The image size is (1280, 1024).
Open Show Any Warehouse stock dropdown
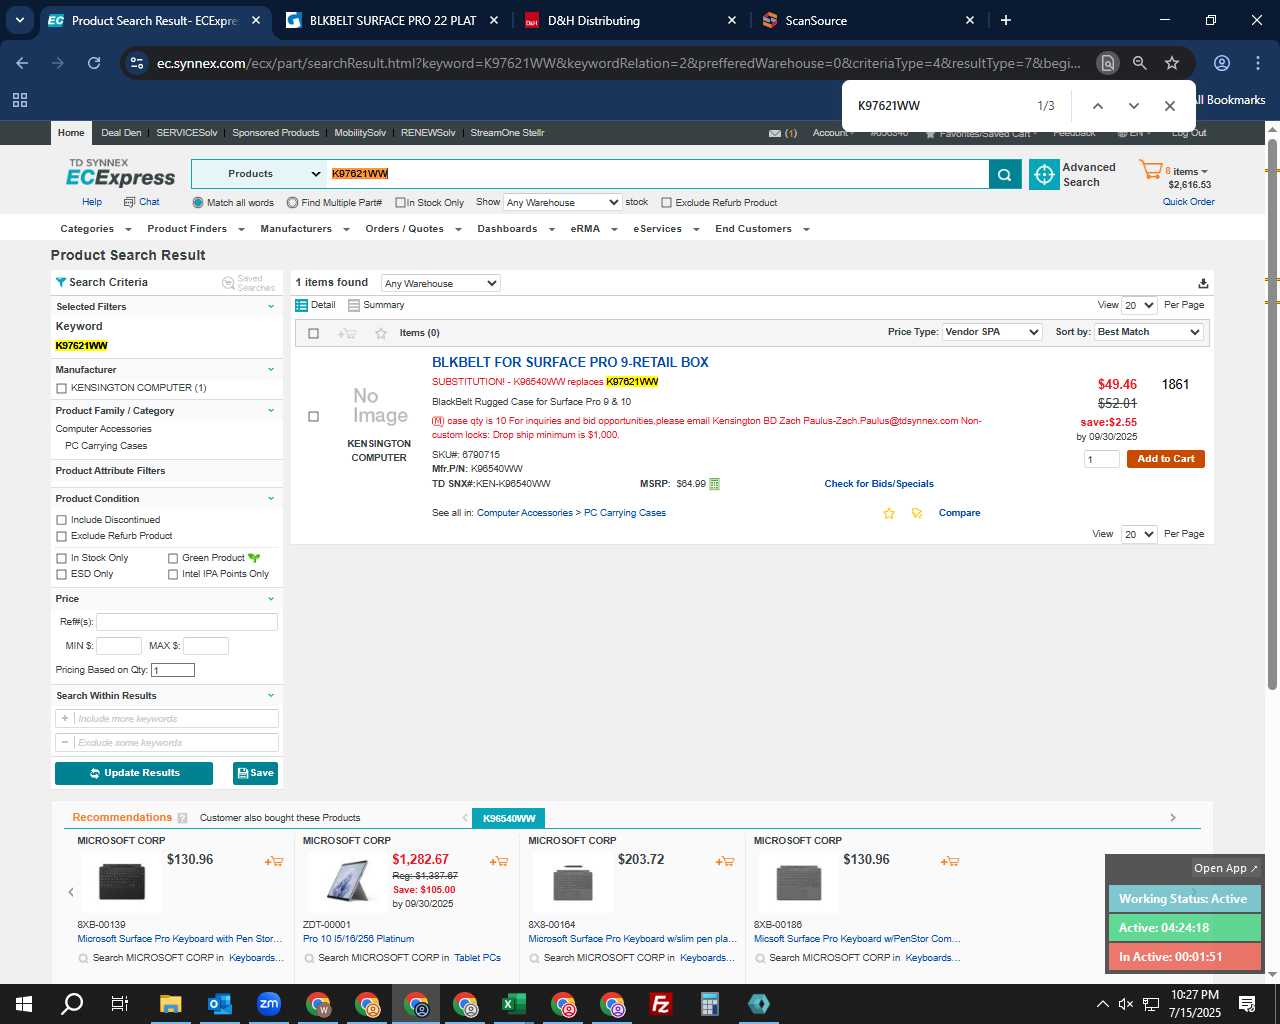562,202
